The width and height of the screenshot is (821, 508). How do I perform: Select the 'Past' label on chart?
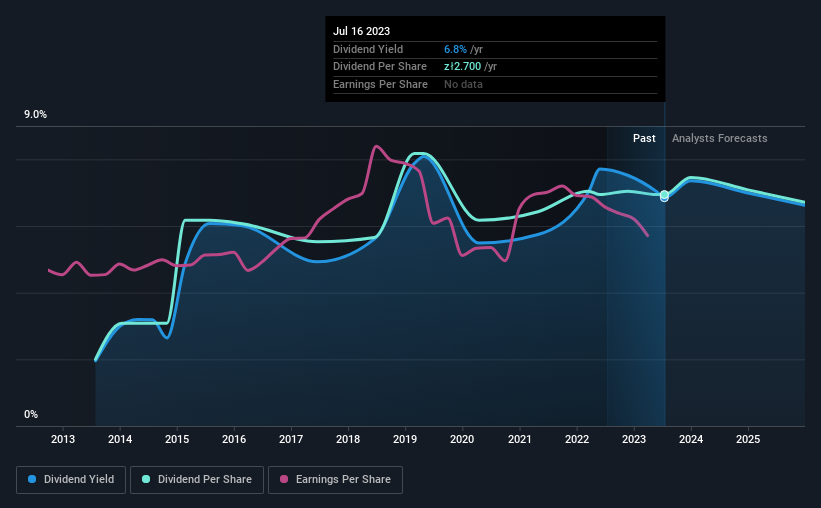644,138
